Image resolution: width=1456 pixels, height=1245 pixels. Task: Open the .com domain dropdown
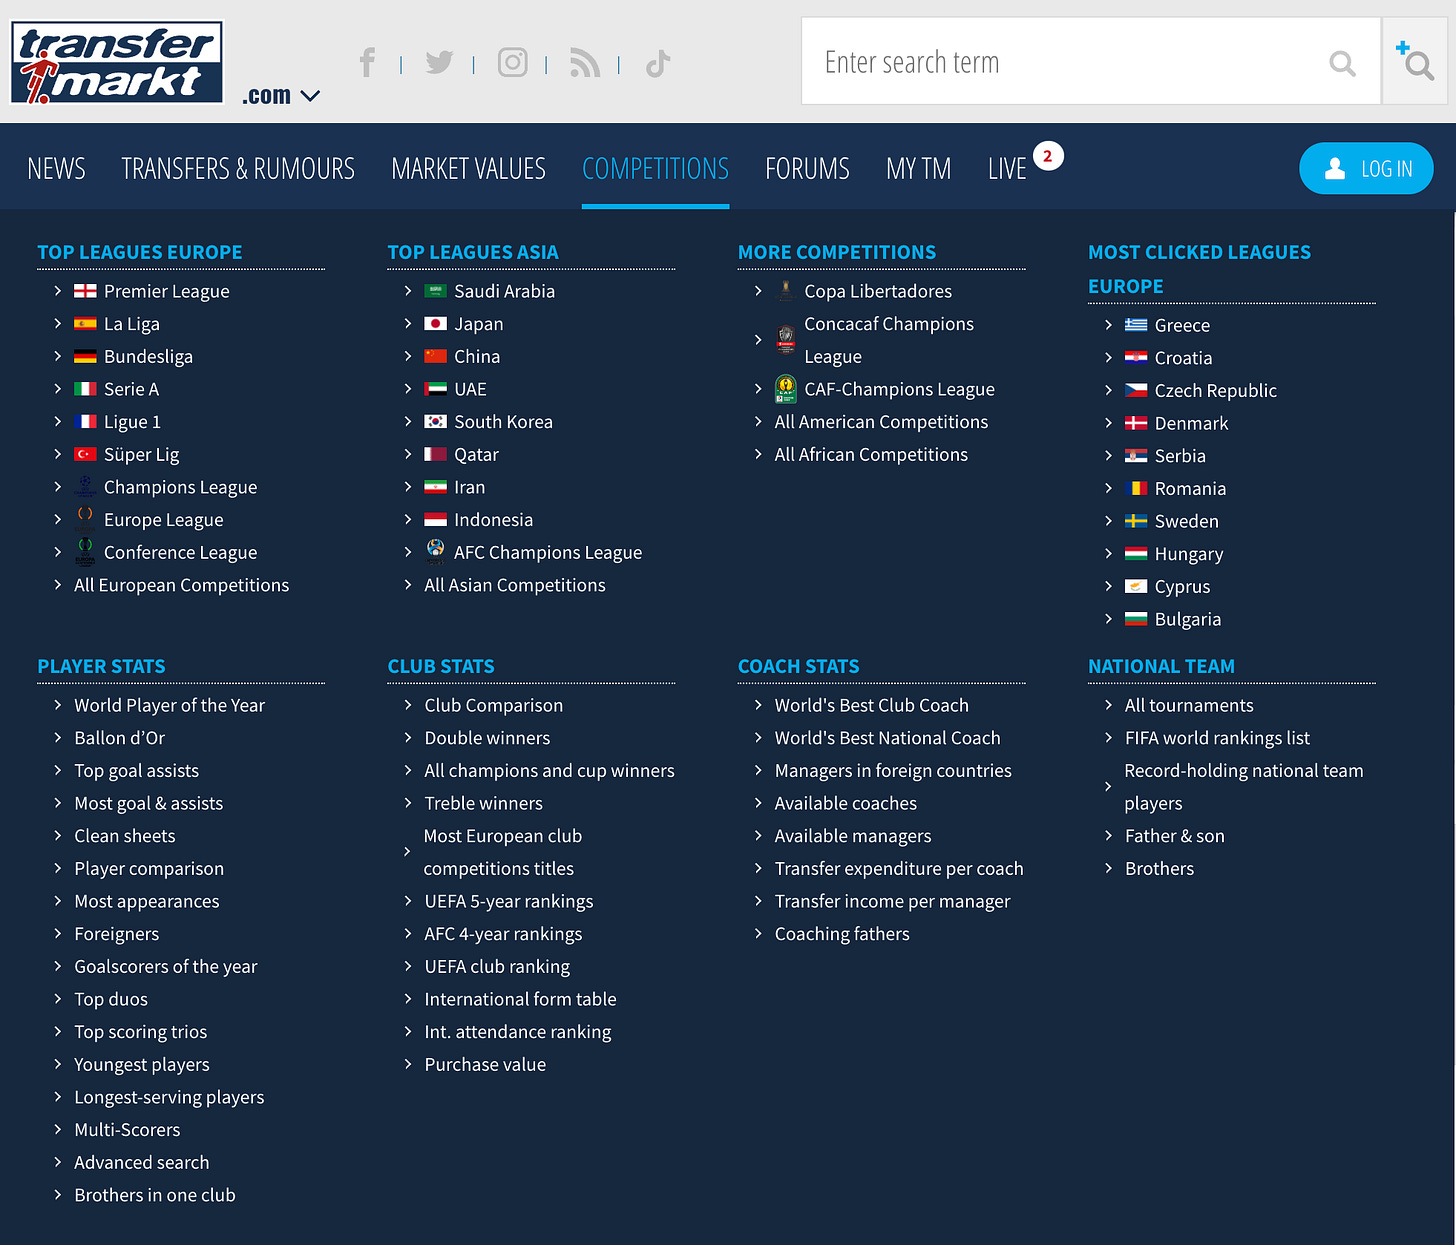pyautogui.click(x=281, y=96)
